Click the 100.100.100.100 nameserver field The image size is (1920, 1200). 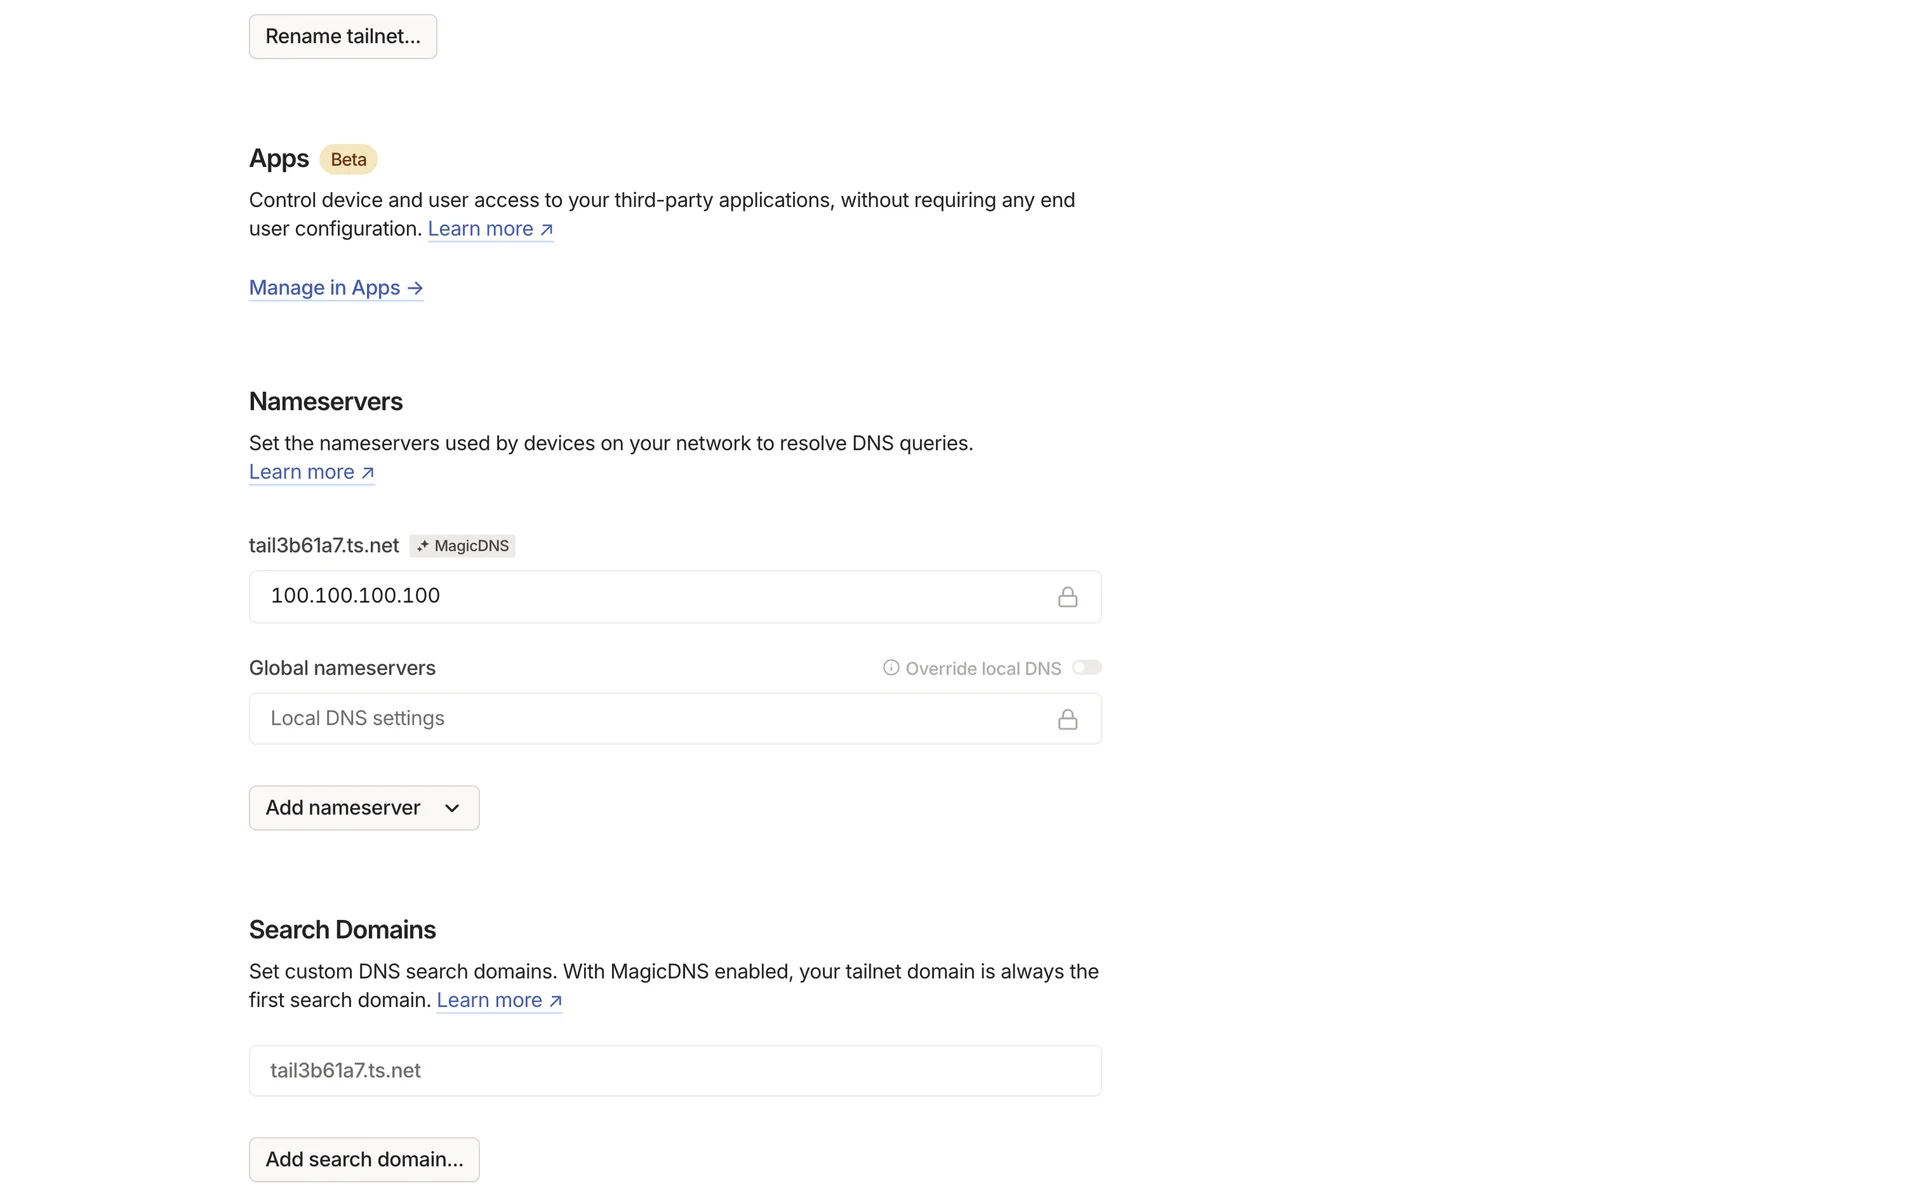[650, 597]
